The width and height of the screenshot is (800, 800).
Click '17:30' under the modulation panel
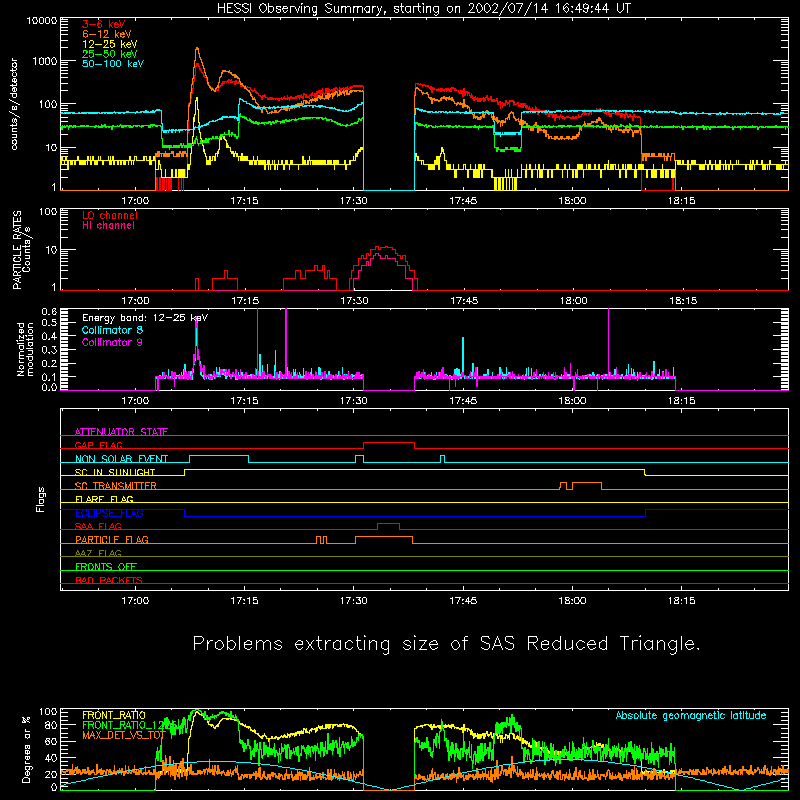pos(354,401)
